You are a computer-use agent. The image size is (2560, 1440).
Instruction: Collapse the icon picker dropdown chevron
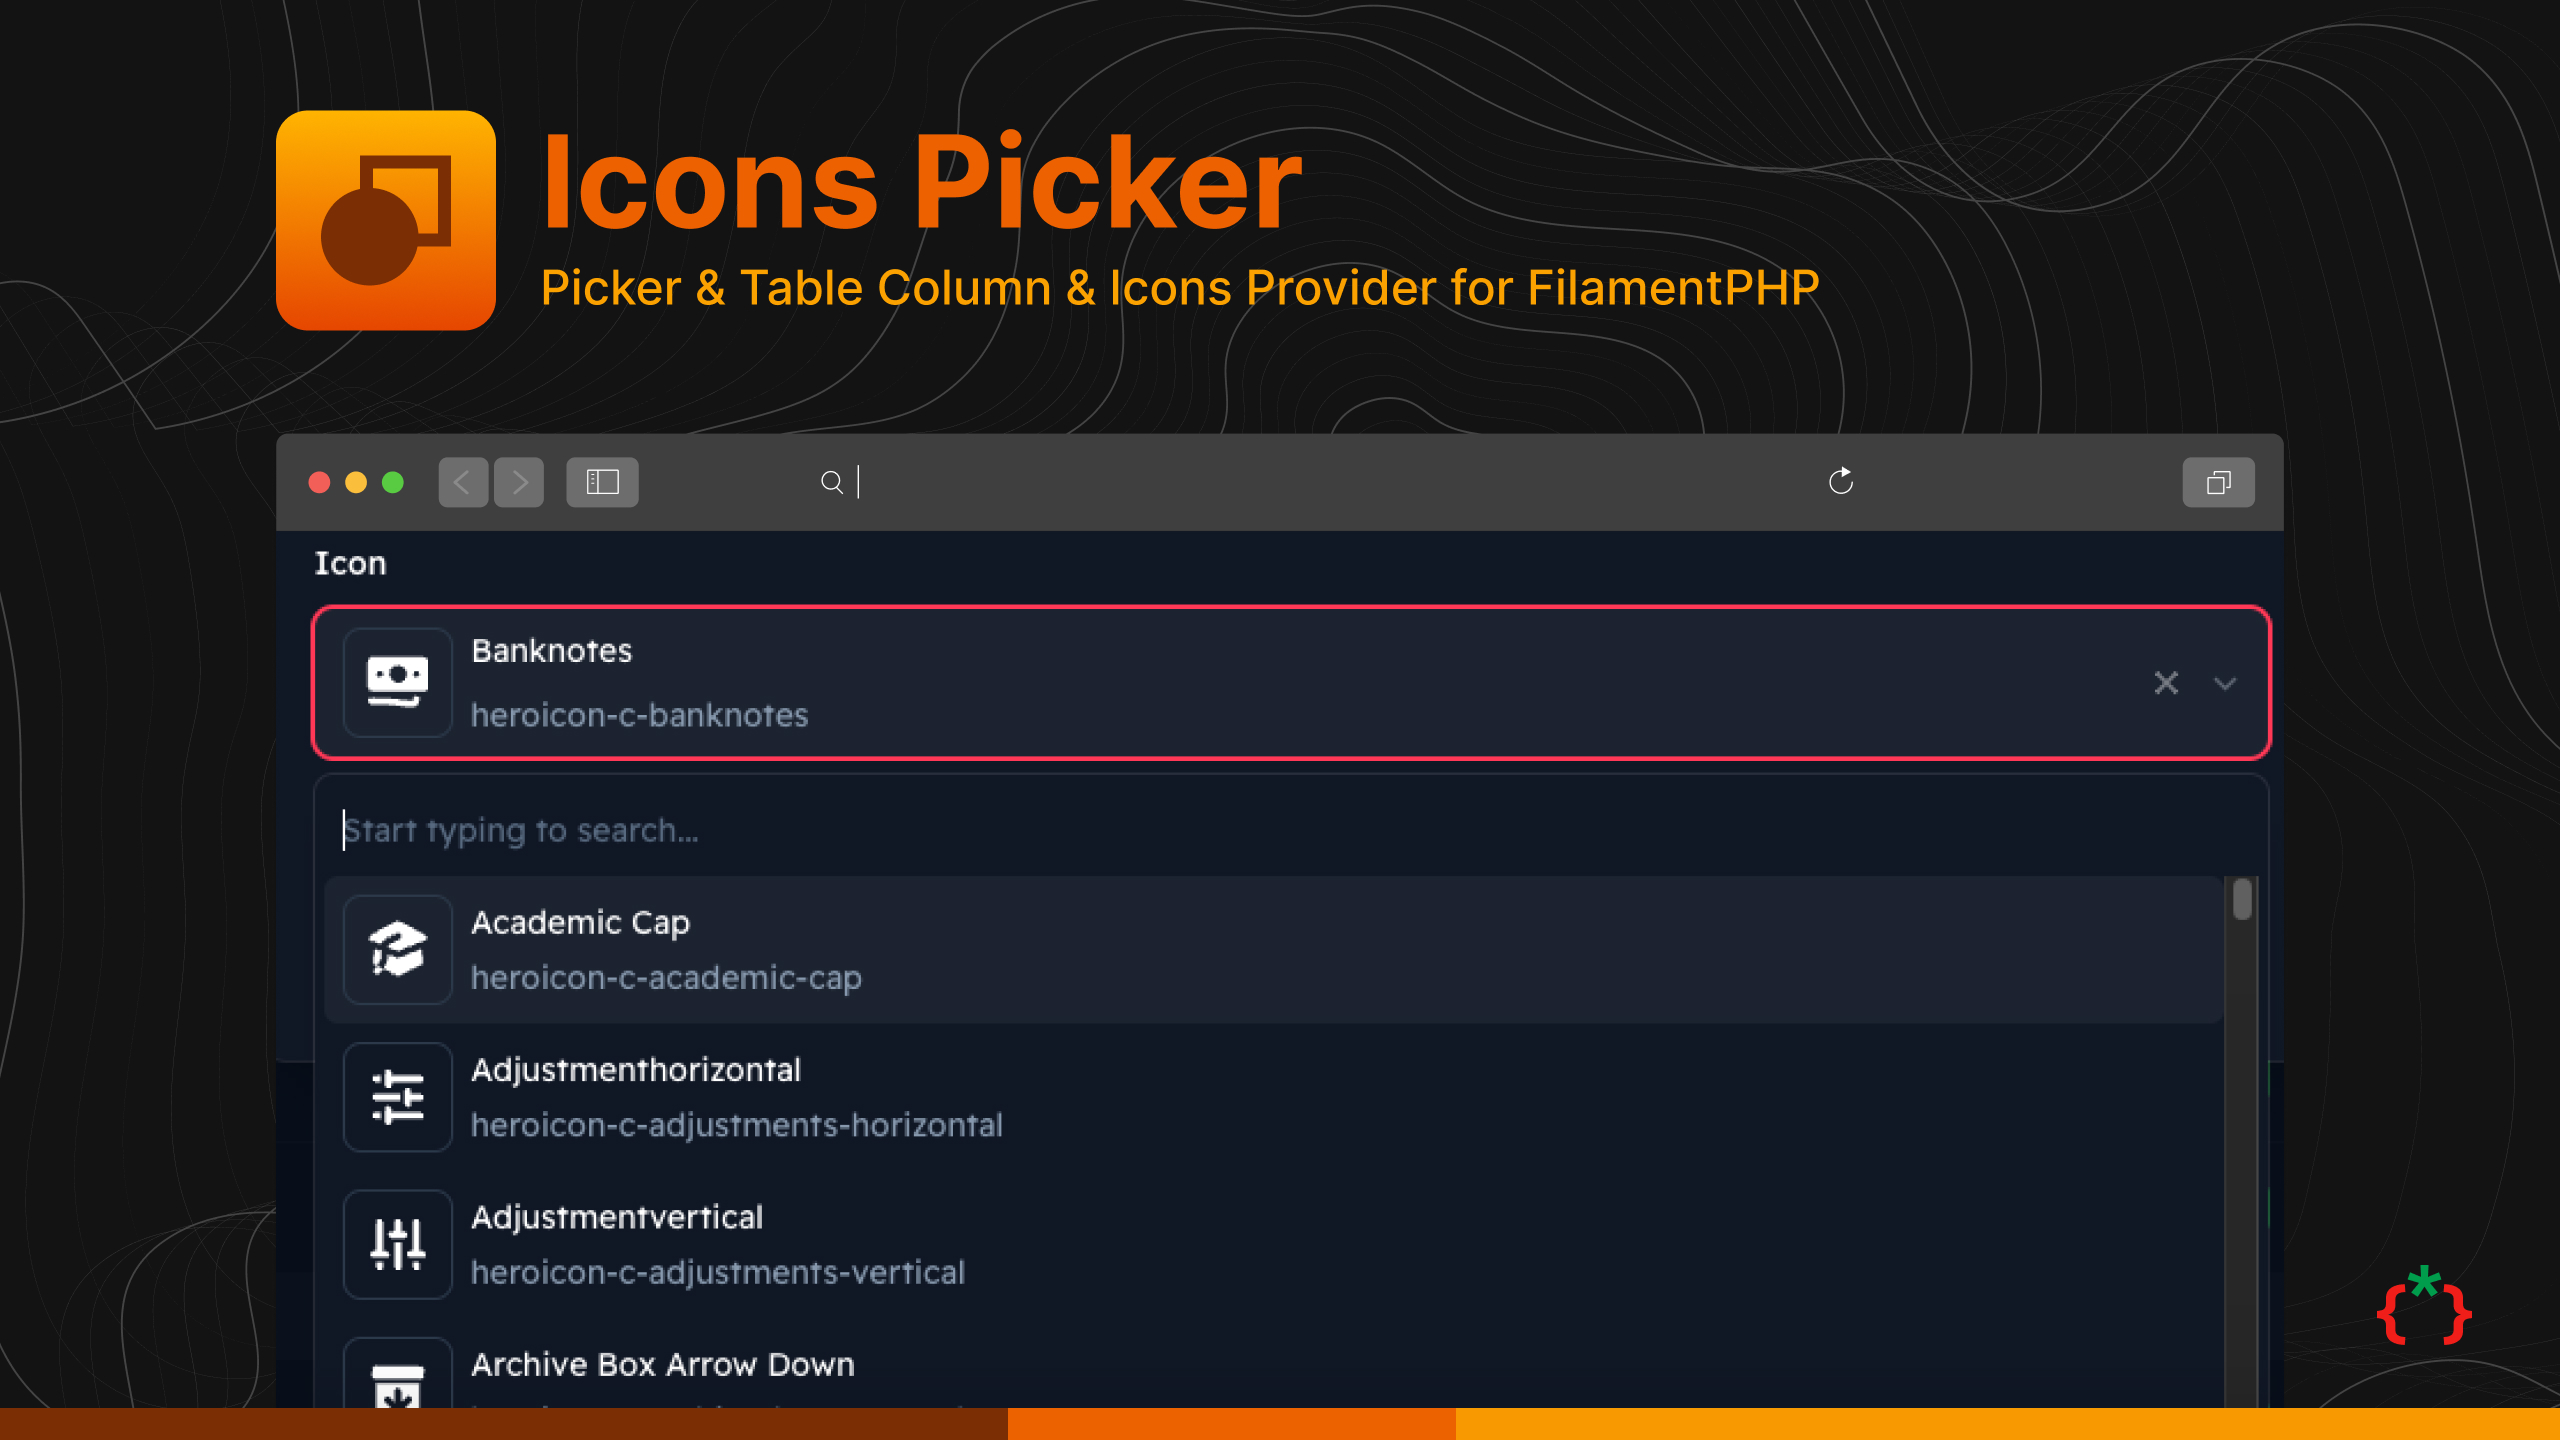2225,684
